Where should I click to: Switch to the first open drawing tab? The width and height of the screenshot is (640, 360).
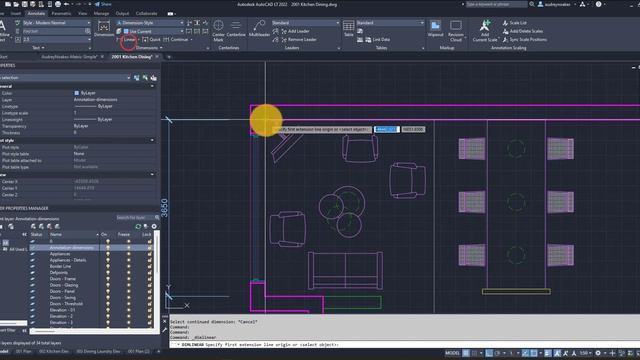click(x=69, y=57)
